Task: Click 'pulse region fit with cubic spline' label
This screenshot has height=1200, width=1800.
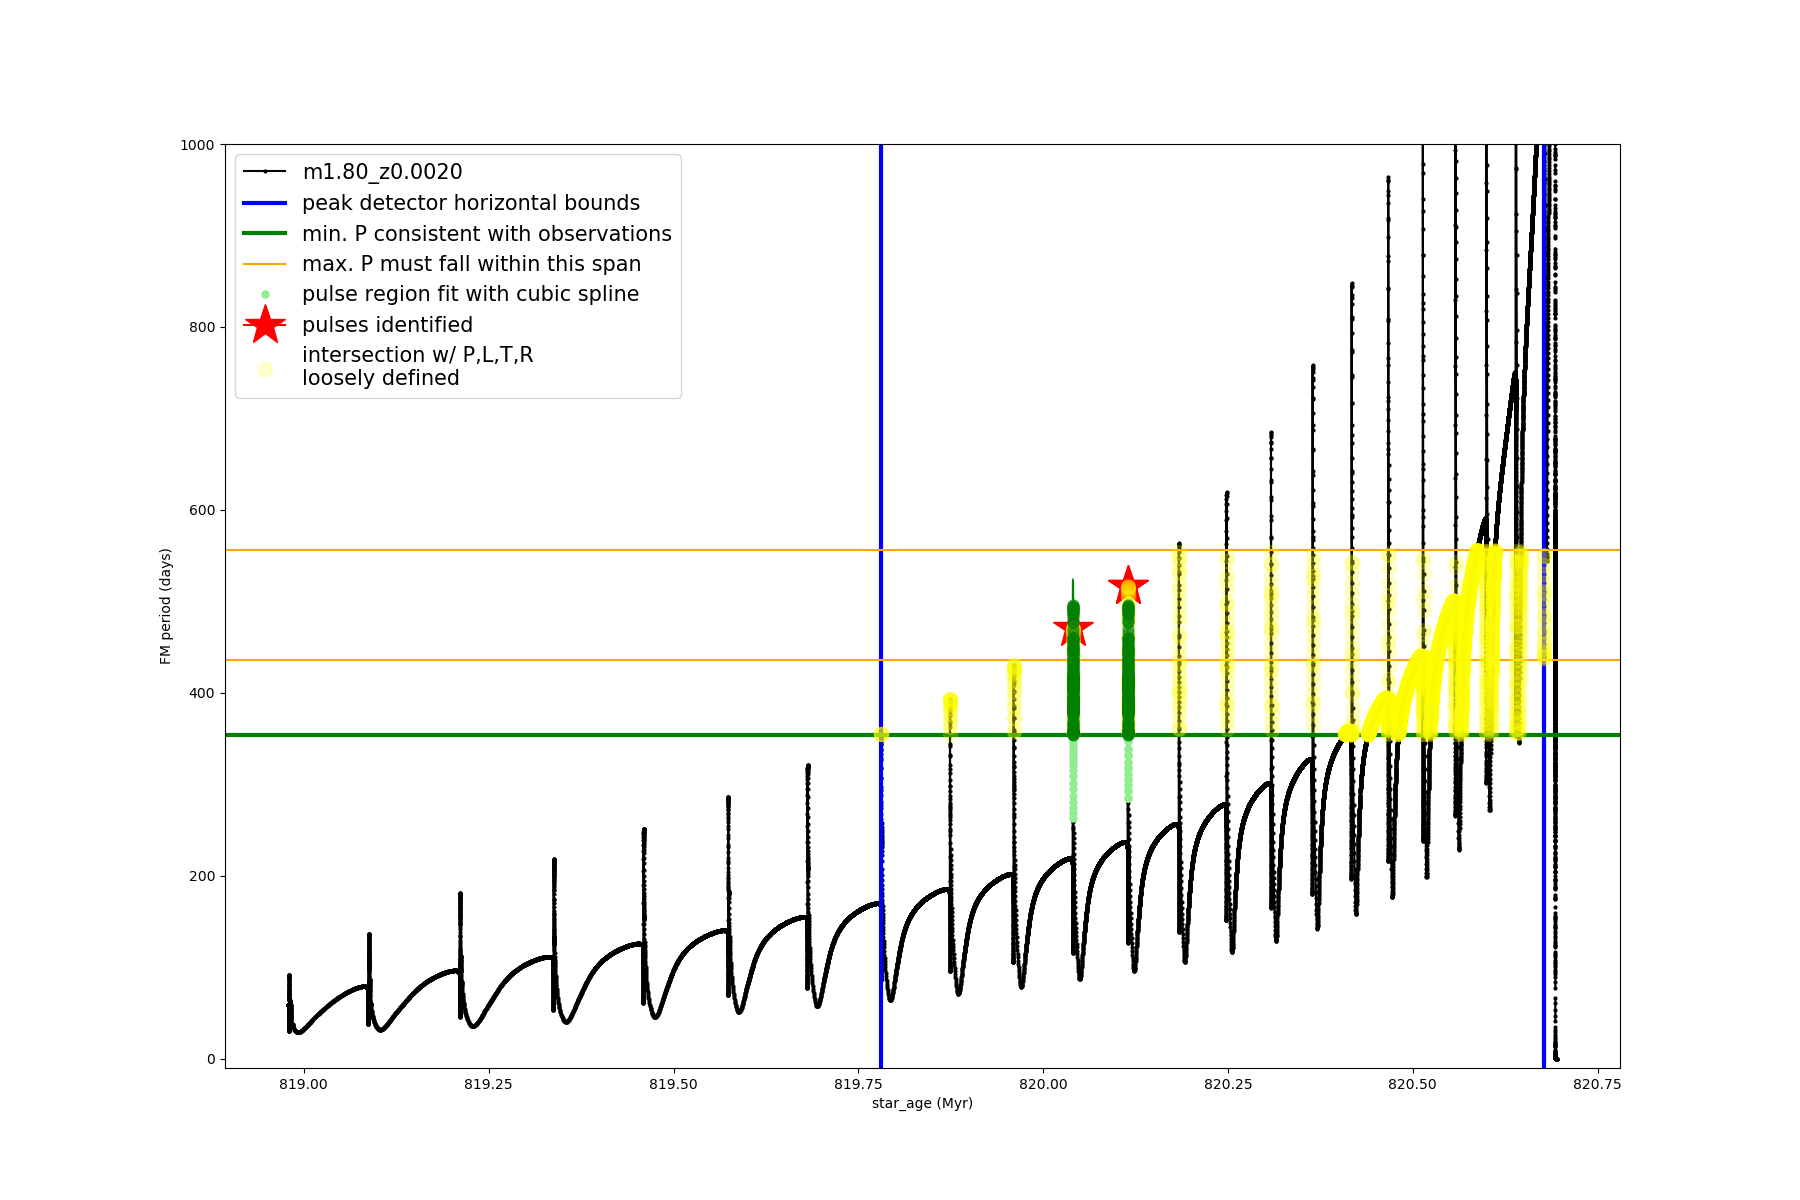Action: point(470,294)
